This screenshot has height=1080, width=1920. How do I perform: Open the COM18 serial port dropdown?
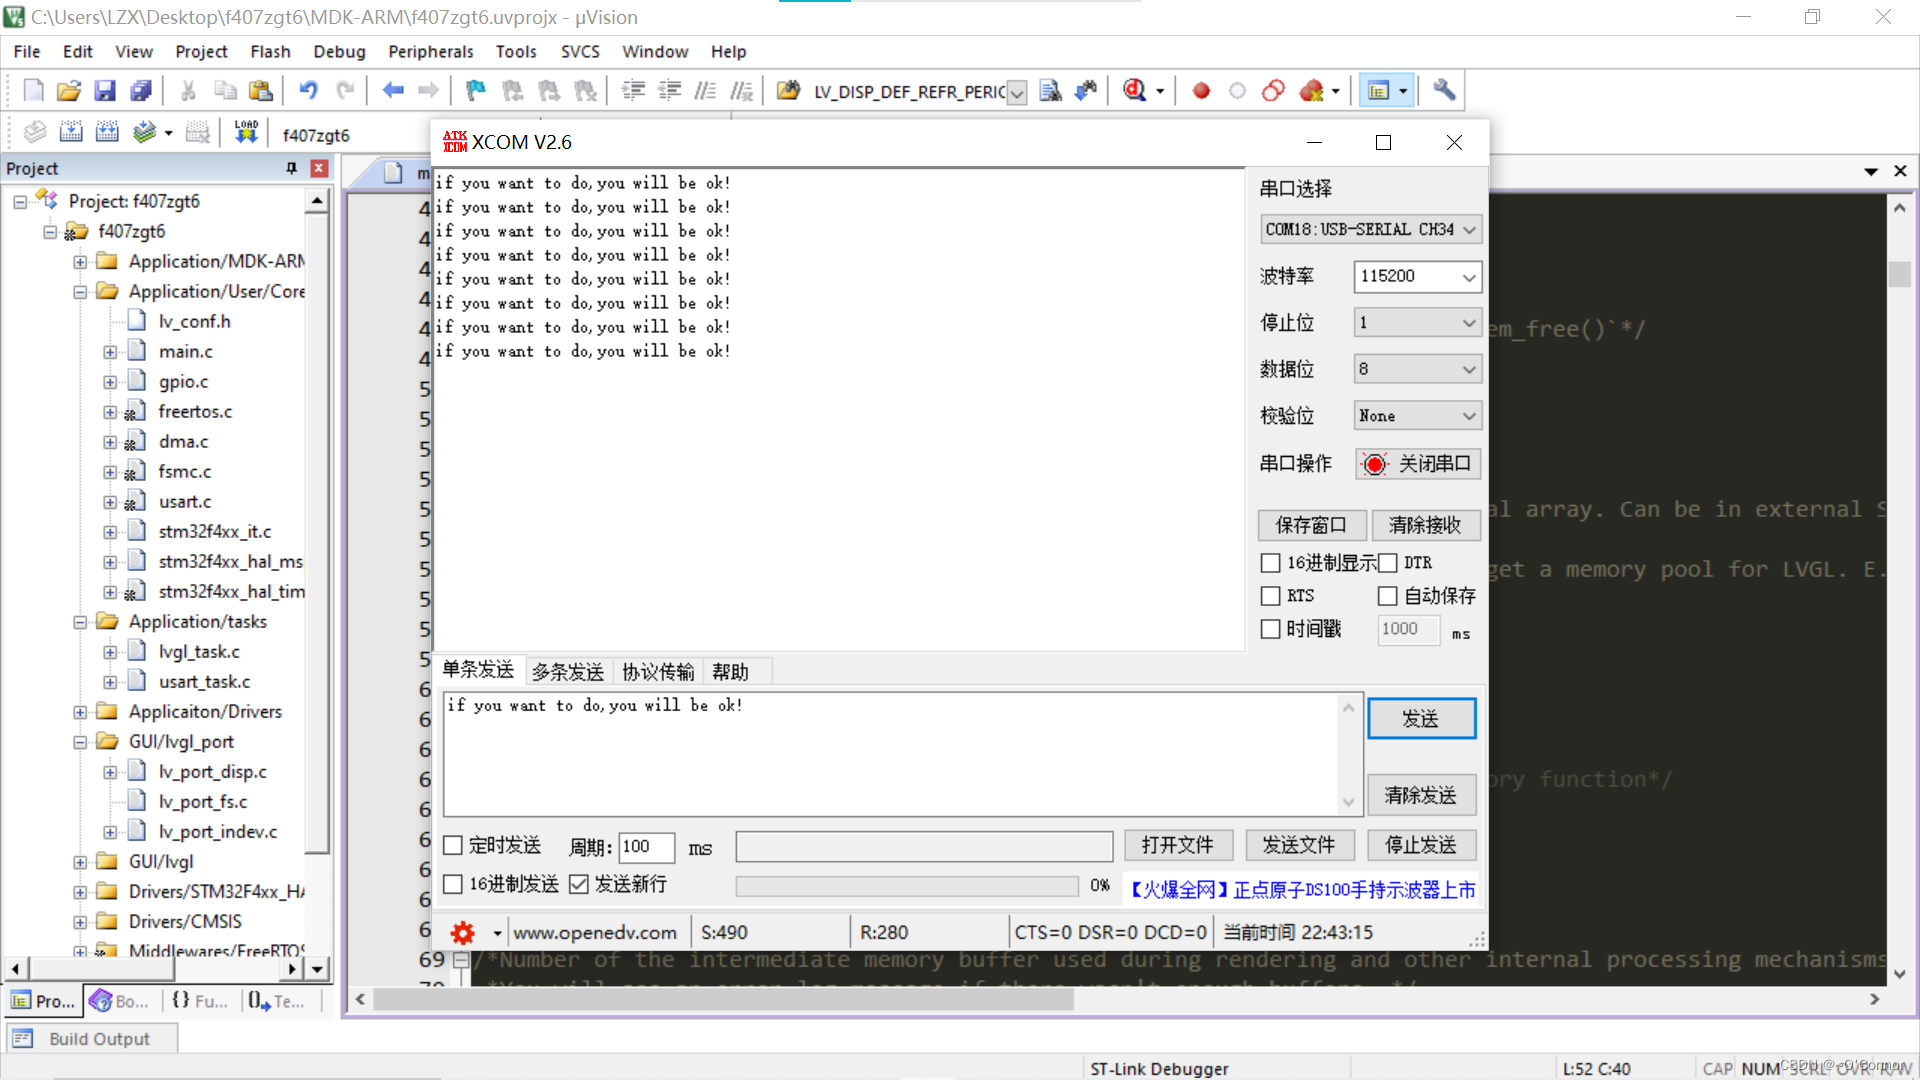[1369, 228]
